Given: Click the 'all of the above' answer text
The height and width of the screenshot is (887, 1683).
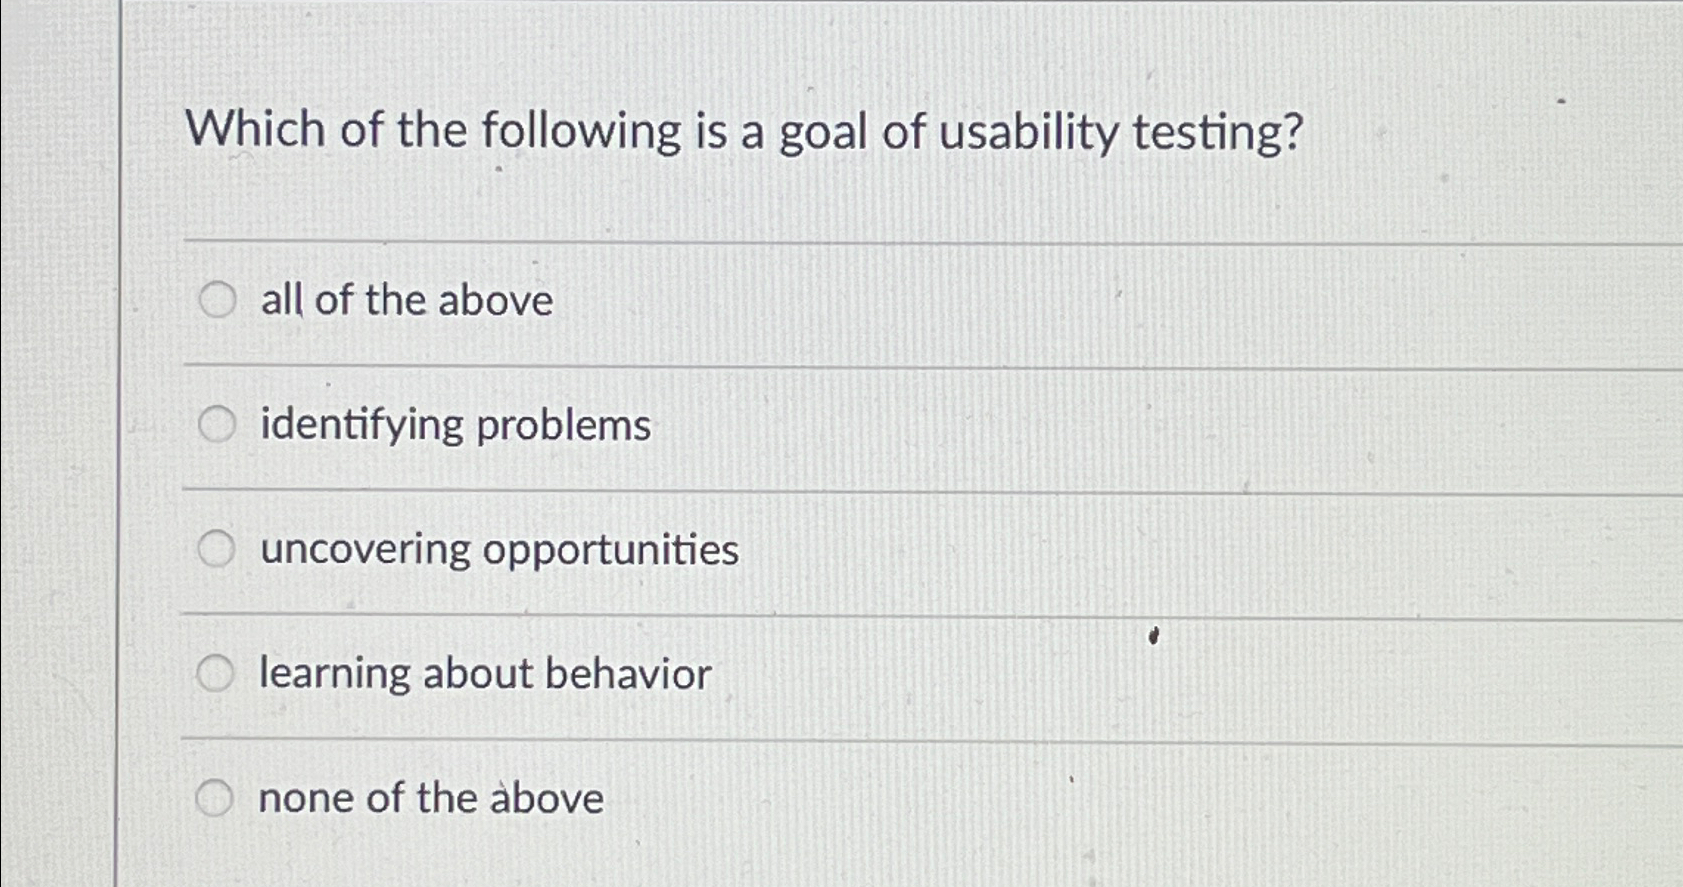Looking at the screenshot, I should tap(404, 299).
